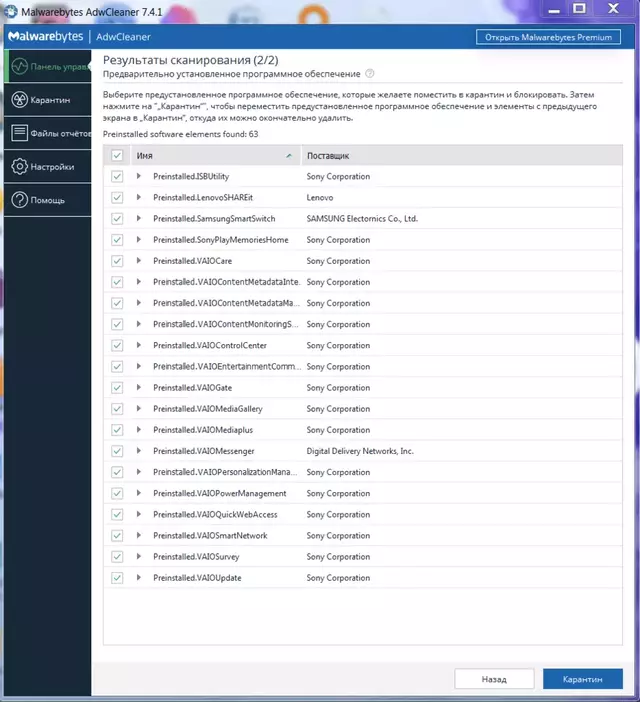Click Preinstalled software elements found: 63 text
Image resolution: width=640 pixels, height=702 pixels.
click(181, 134)
